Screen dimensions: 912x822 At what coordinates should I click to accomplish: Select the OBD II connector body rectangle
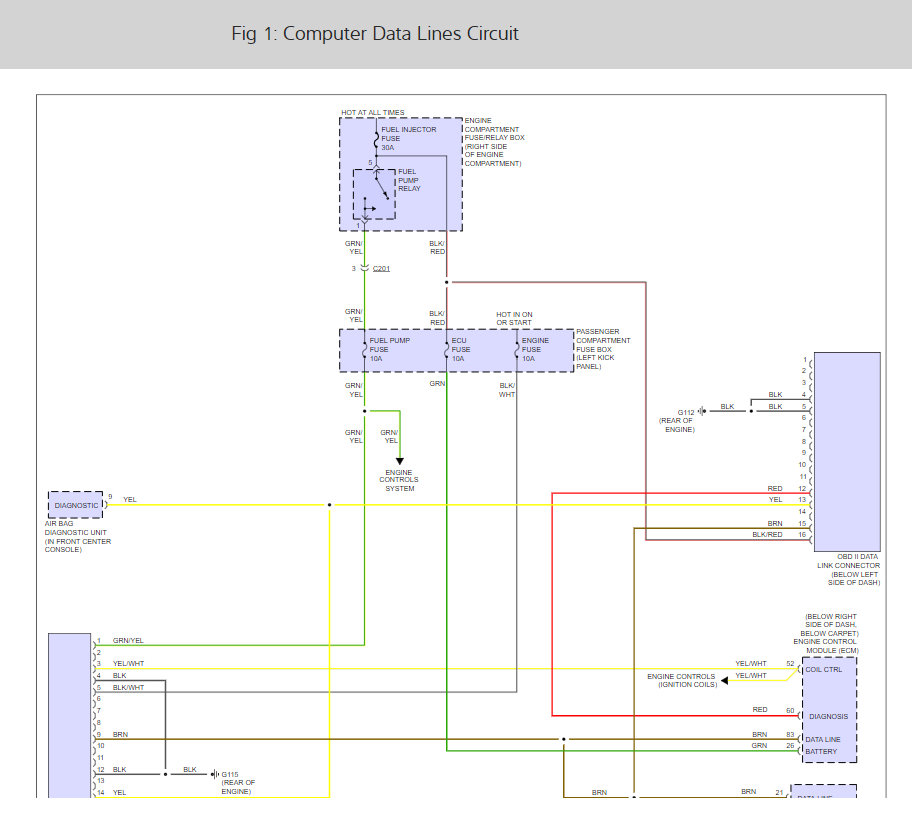click(x=847, y=451)
